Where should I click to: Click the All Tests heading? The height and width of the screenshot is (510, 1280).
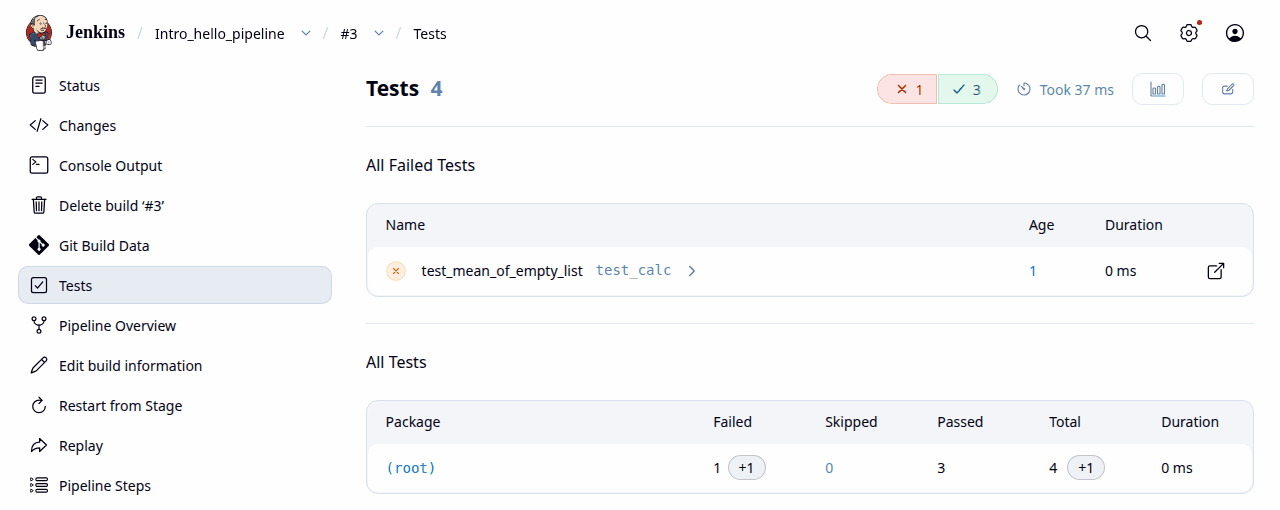(x=396, y=362)
